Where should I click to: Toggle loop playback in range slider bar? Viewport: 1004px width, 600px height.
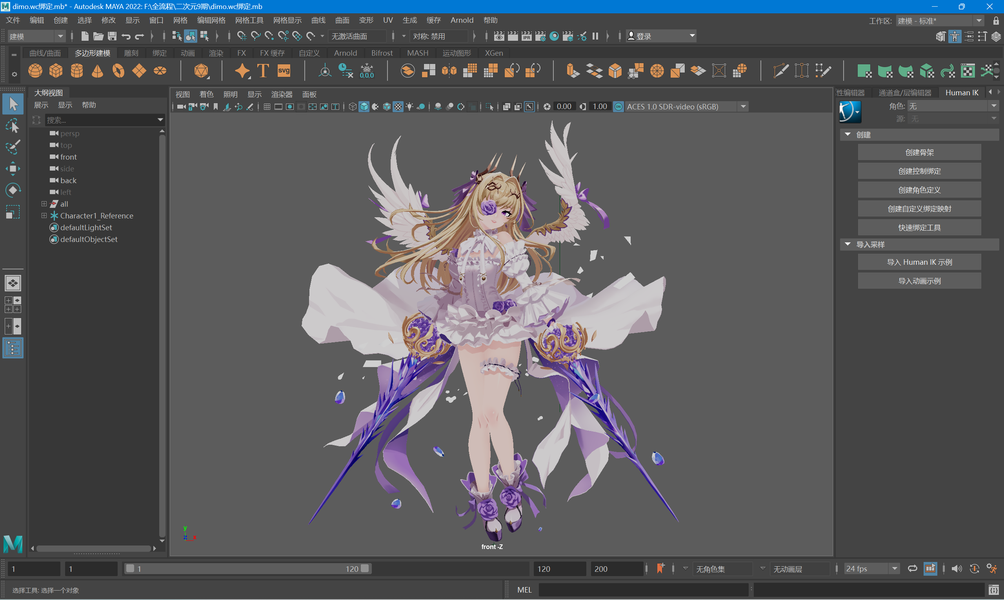912,569
